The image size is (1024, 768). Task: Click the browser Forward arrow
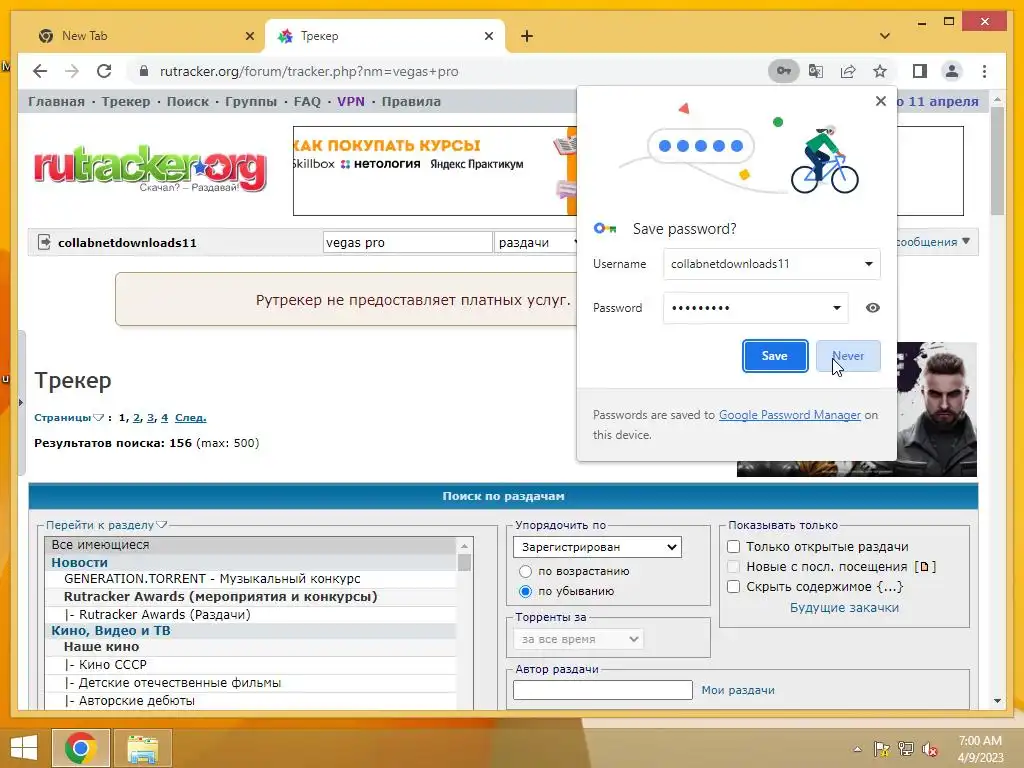pyautogui.click(x=72, y=71)
